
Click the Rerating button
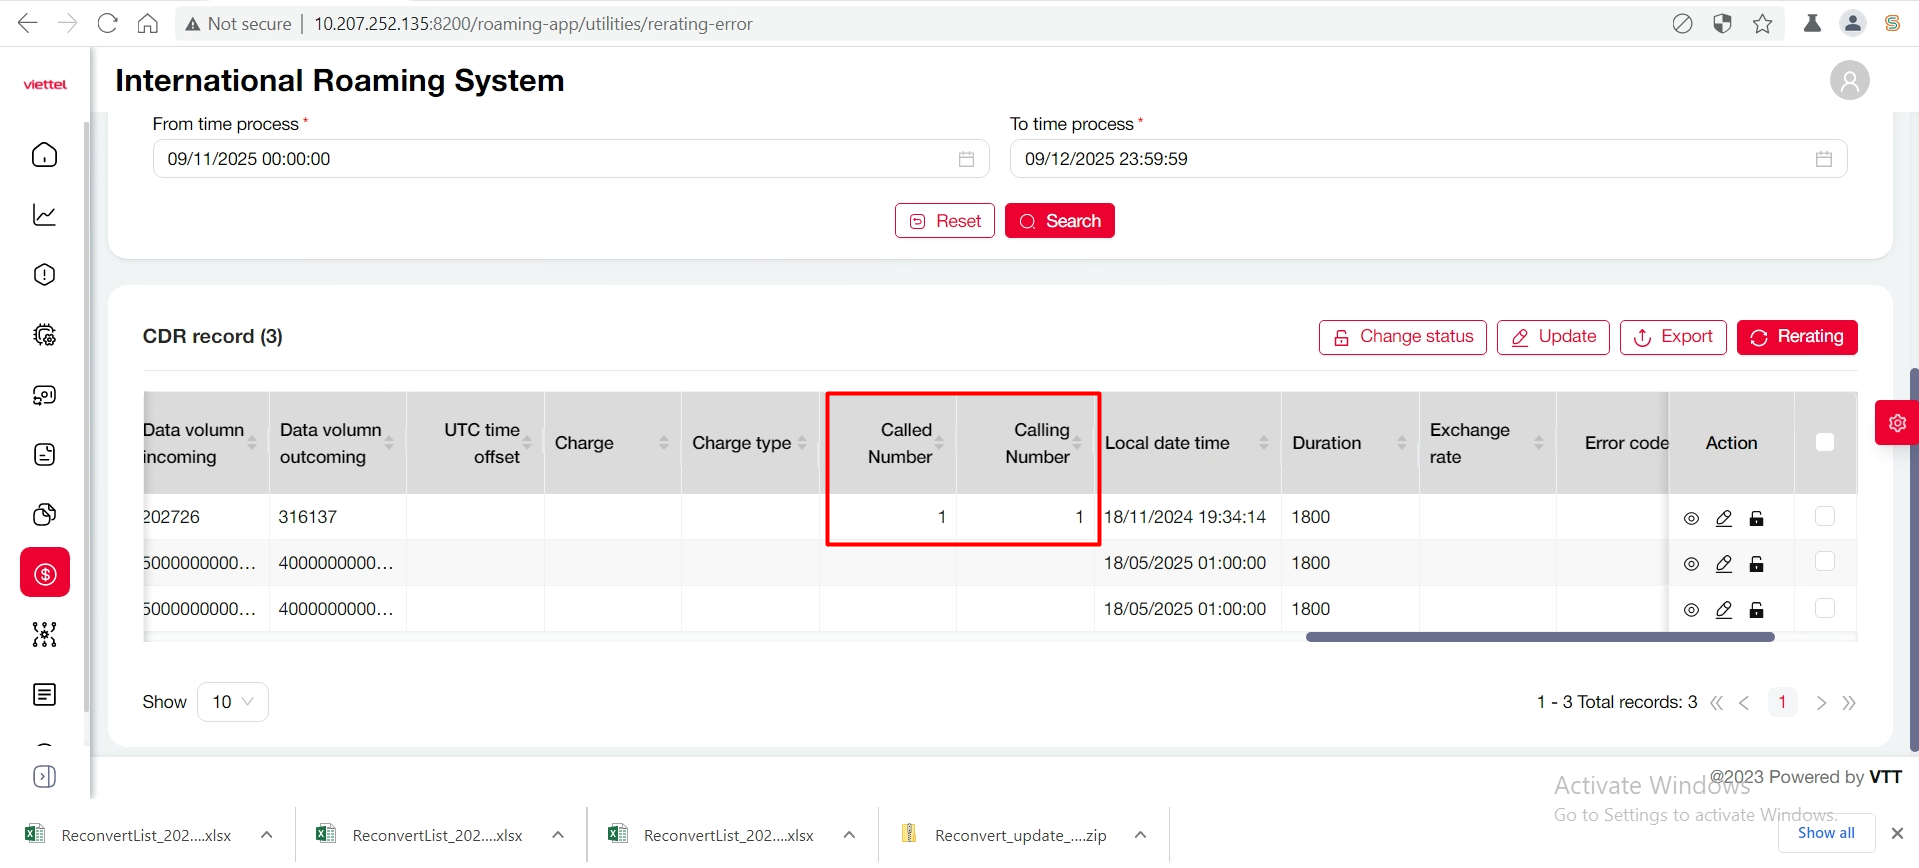pyautogui.click(x=1796, y=337)
